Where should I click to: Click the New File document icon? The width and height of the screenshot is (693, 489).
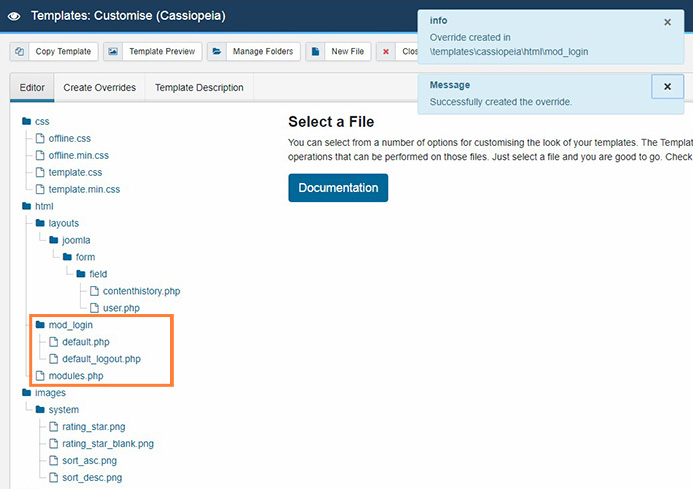[x=315, y=51]
